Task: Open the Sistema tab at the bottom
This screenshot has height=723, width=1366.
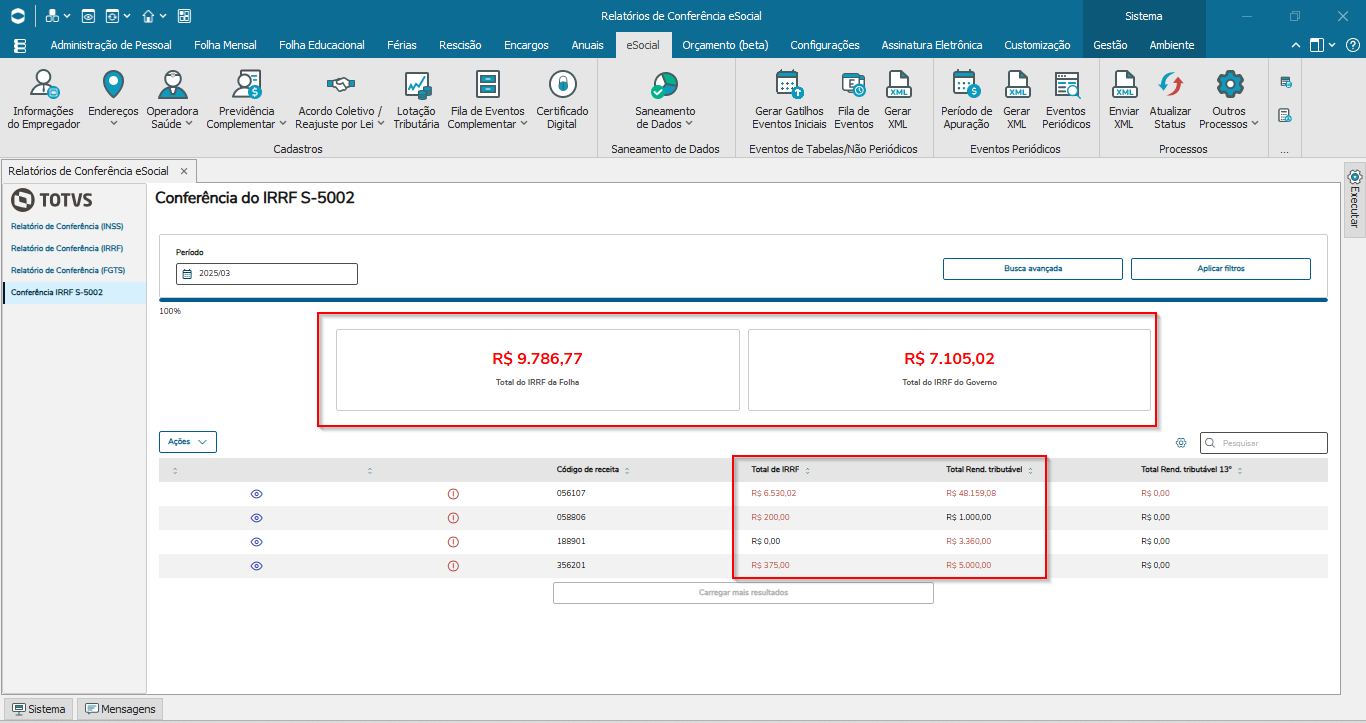Action: click(x=39, y=709)
